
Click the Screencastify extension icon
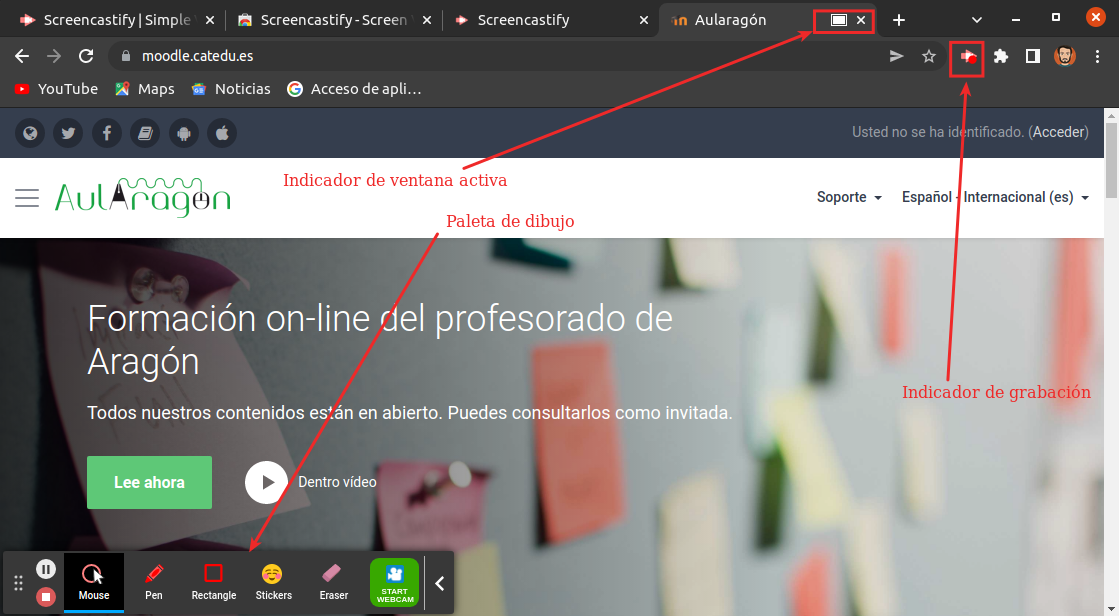point(968,56)
